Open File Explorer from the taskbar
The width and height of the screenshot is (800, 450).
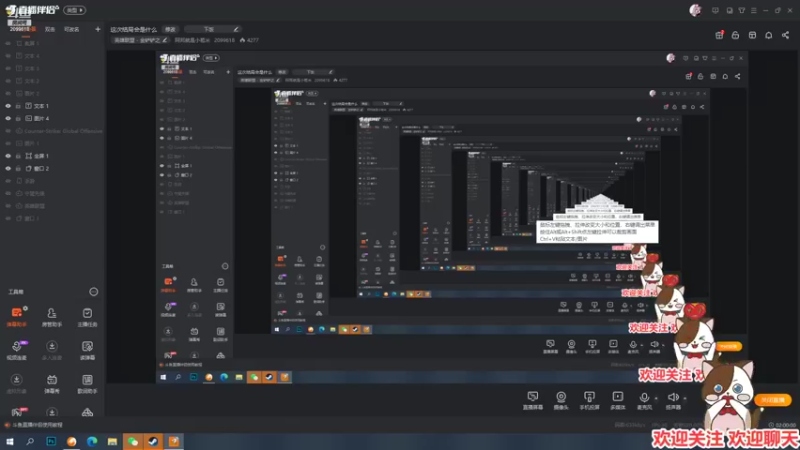112,441
